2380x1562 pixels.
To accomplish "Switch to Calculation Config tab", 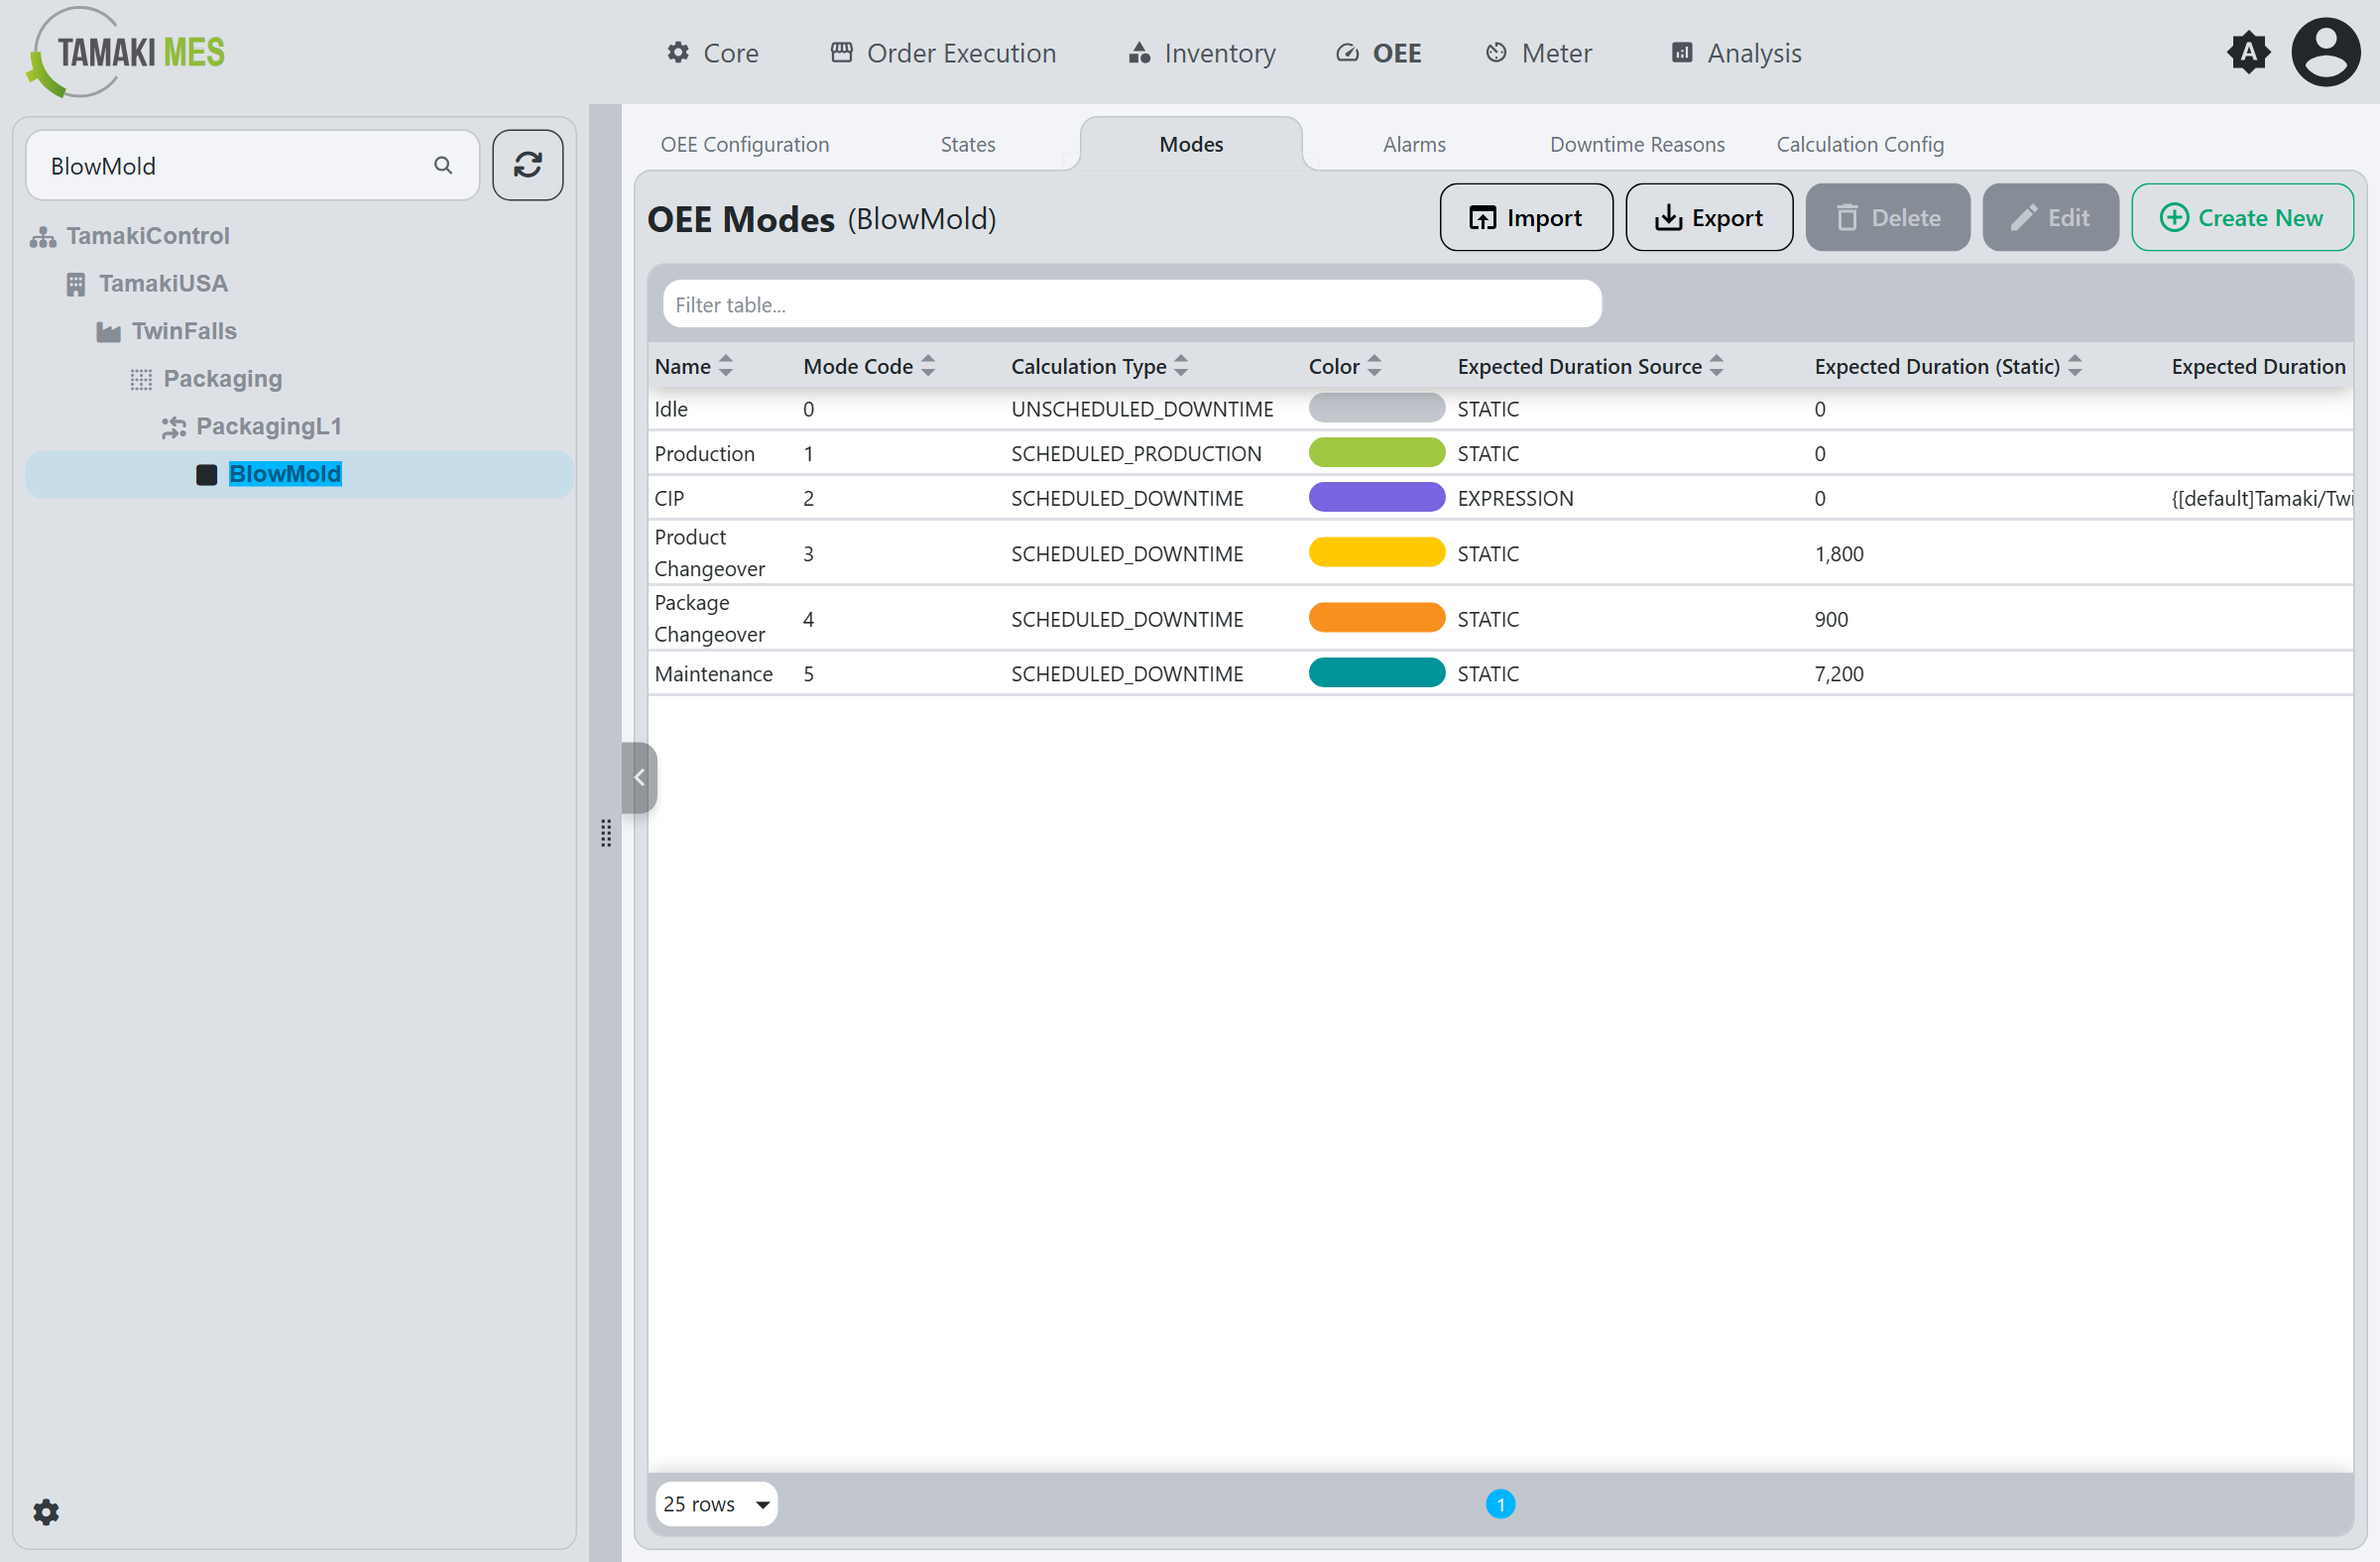I will (1860, 144).
